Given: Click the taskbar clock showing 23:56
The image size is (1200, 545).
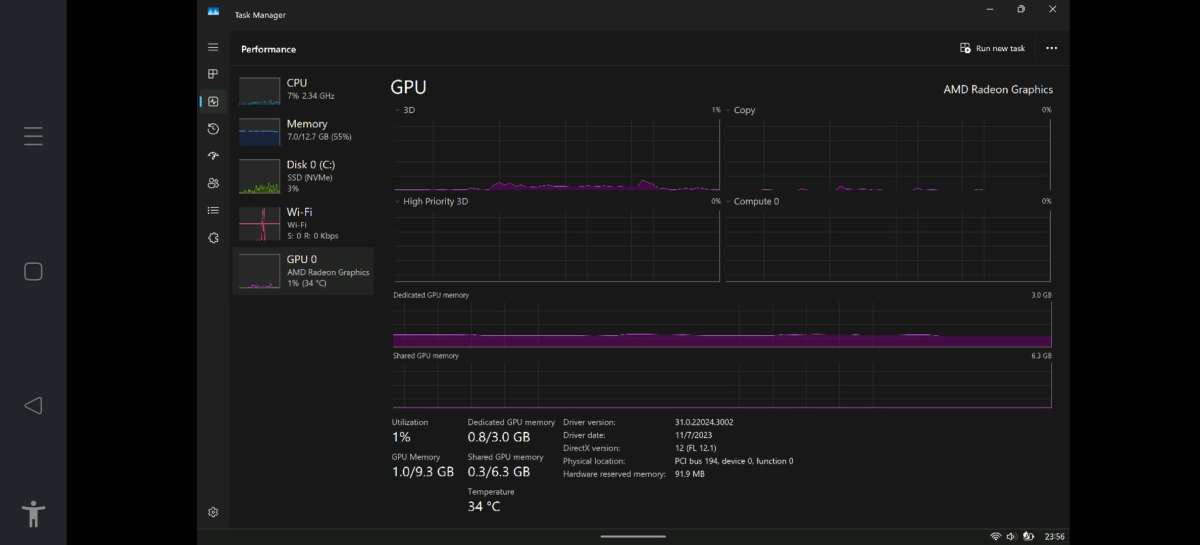Looking at the screenshot, I should (1054, 537).
